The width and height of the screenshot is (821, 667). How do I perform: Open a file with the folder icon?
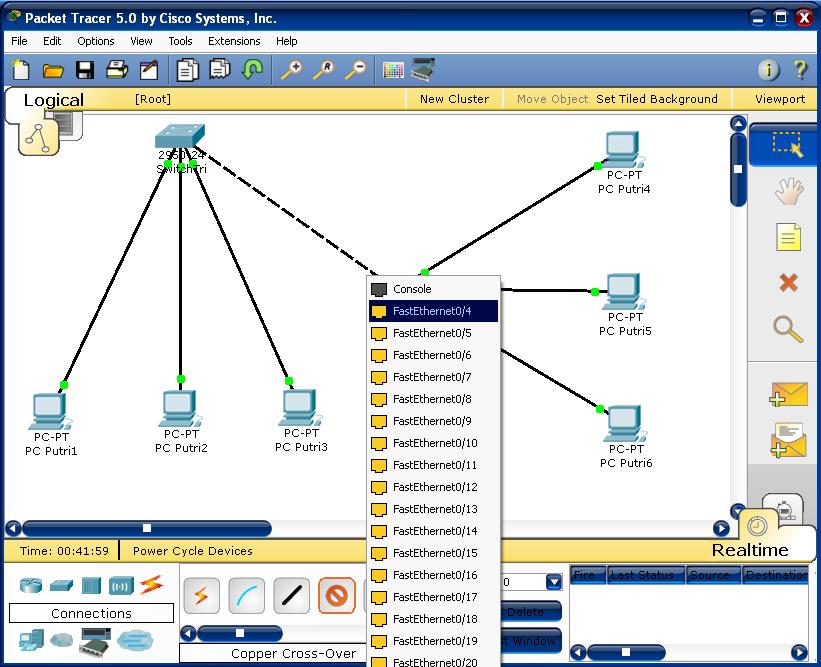pos(53,70)
